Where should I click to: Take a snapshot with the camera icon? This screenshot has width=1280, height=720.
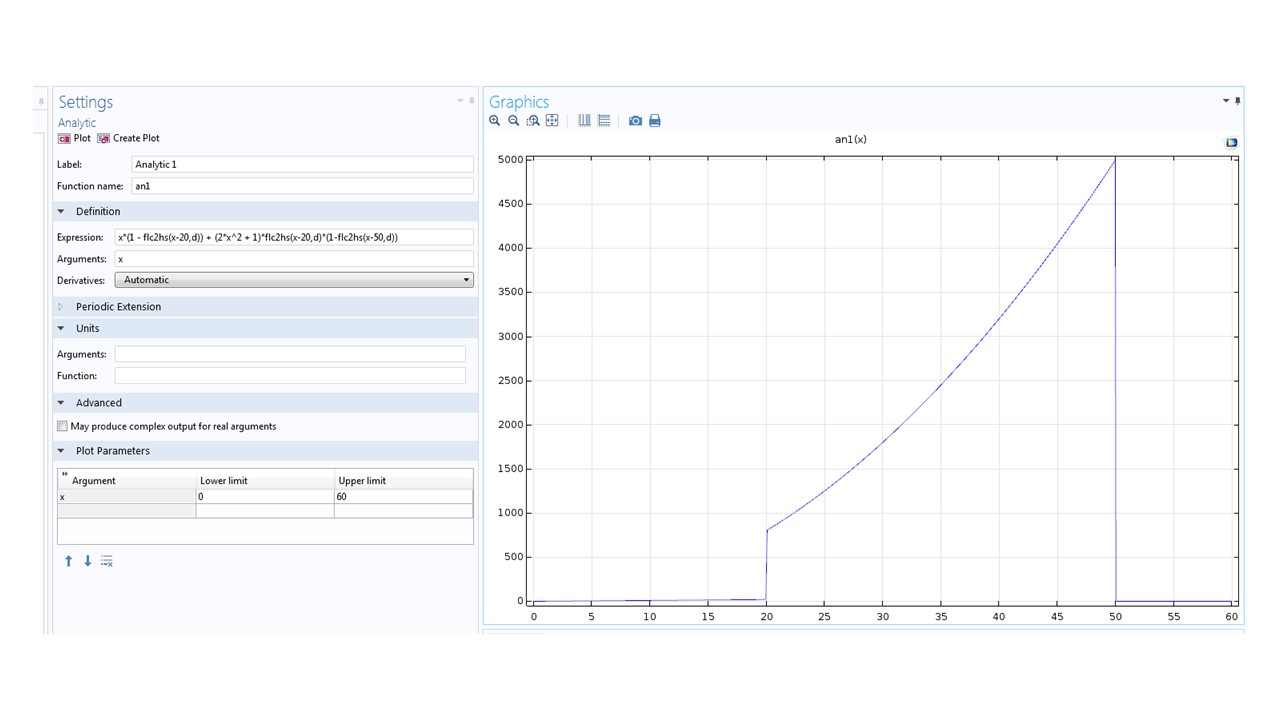coord(635,121)
